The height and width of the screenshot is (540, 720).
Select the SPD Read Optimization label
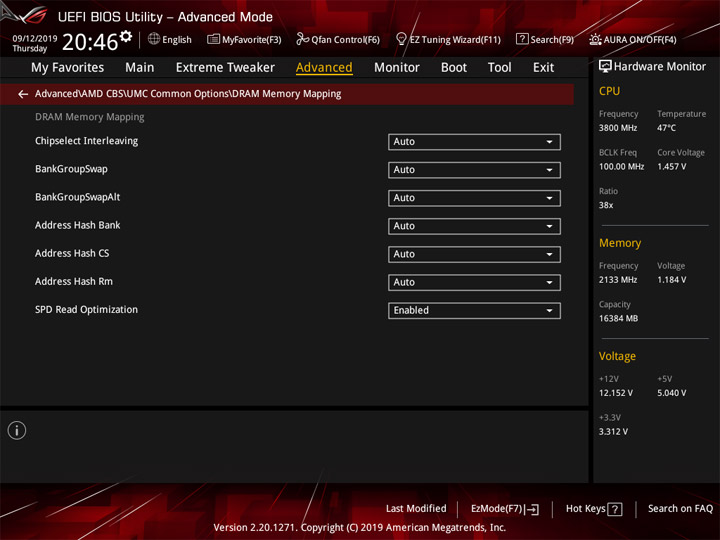(86, 309)
